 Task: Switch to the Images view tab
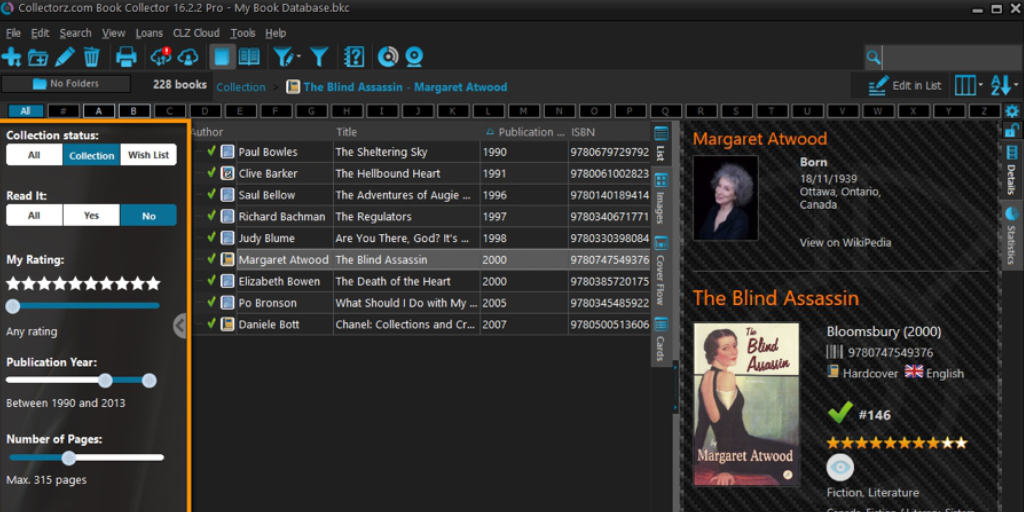pos(661,197)
